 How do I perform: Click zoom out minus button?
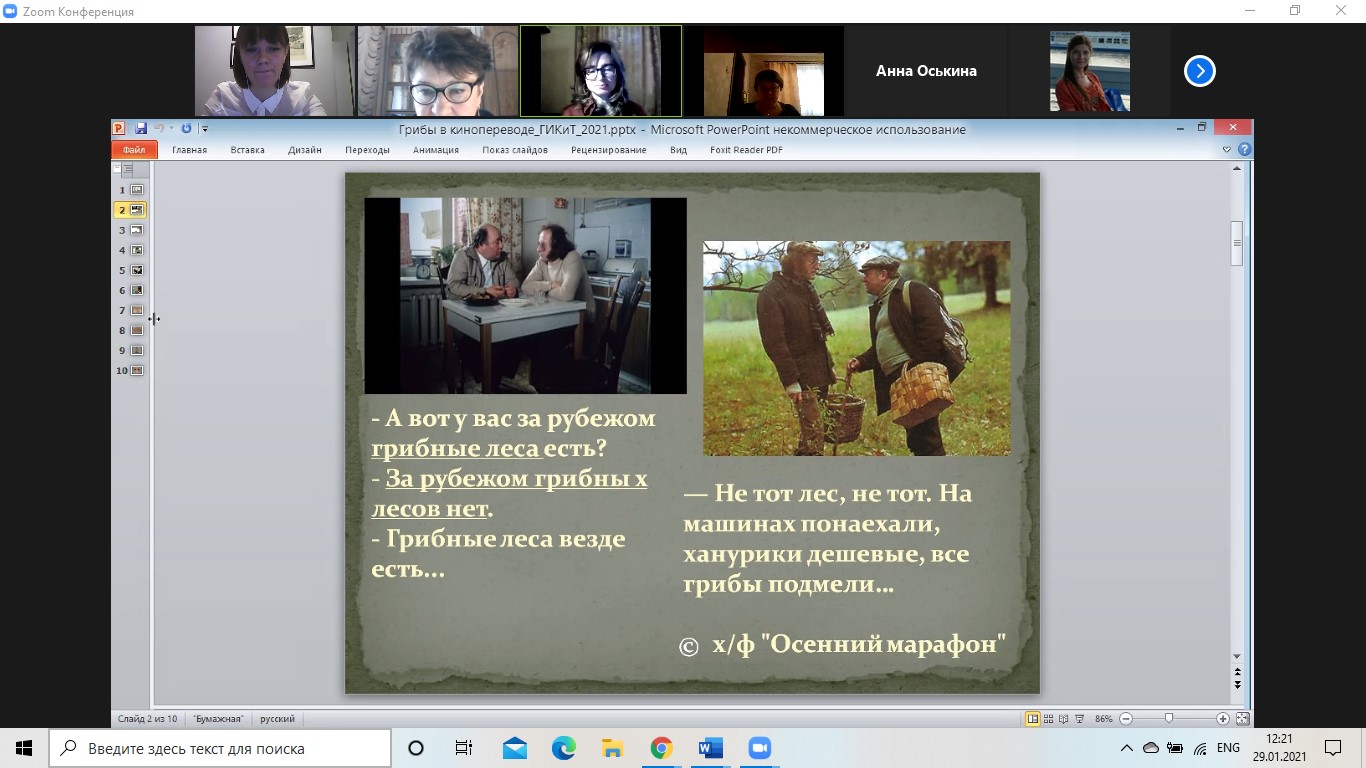point(1126,719)
